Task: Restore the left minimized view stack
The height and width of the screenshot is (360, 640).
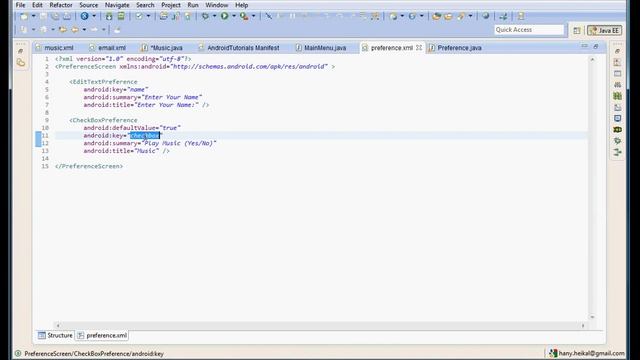Action: 21,51
